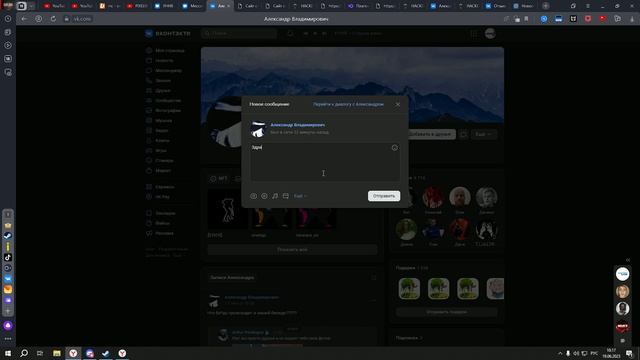The image size is (640, 360).
Task: Open the emoji picker in message field
Action: pos(394,148)
